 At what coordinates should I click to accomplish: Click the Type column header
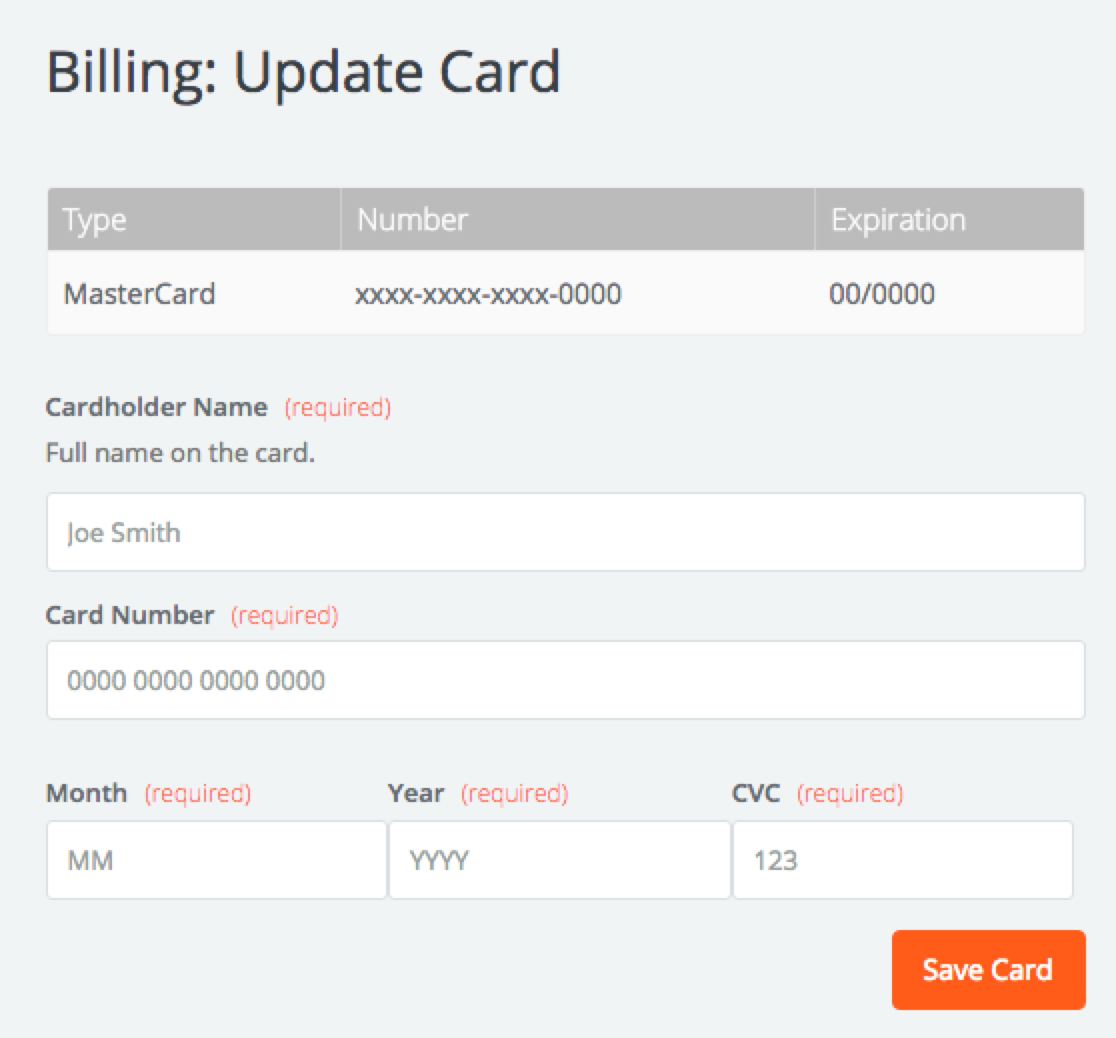click(95, 220)
